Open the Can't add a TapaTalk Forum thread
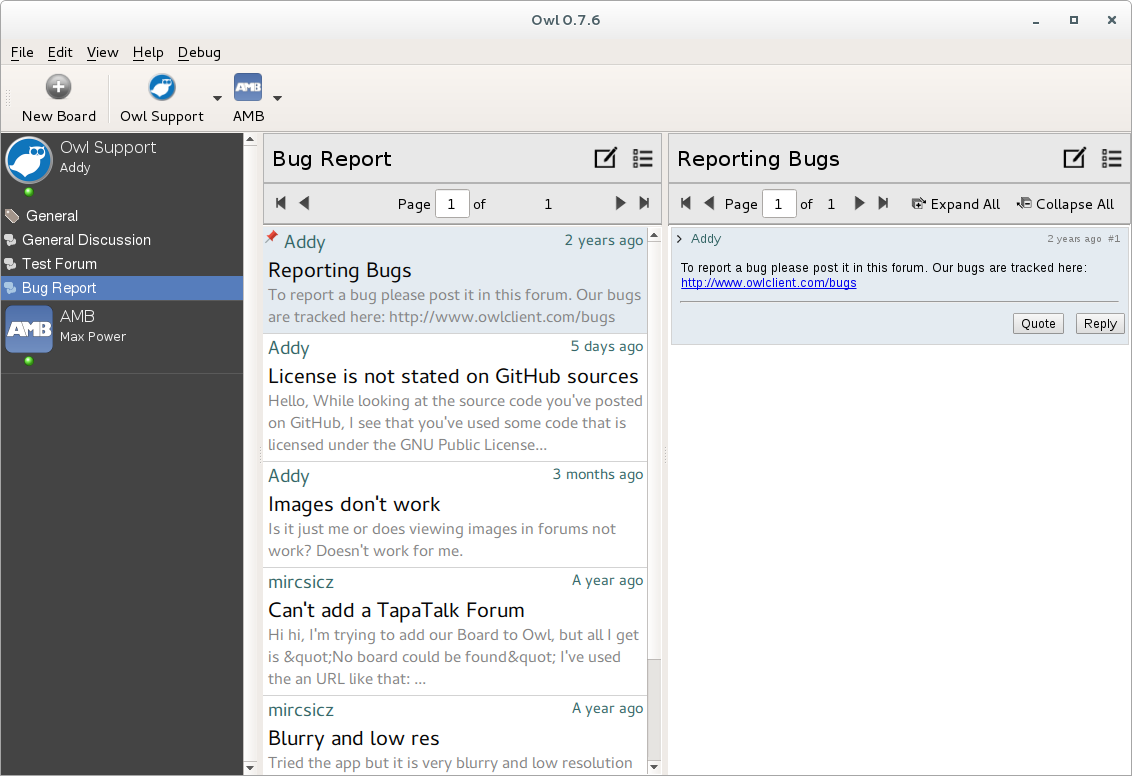The width and height of the screenshot is (1132, 776). [455, 632]
